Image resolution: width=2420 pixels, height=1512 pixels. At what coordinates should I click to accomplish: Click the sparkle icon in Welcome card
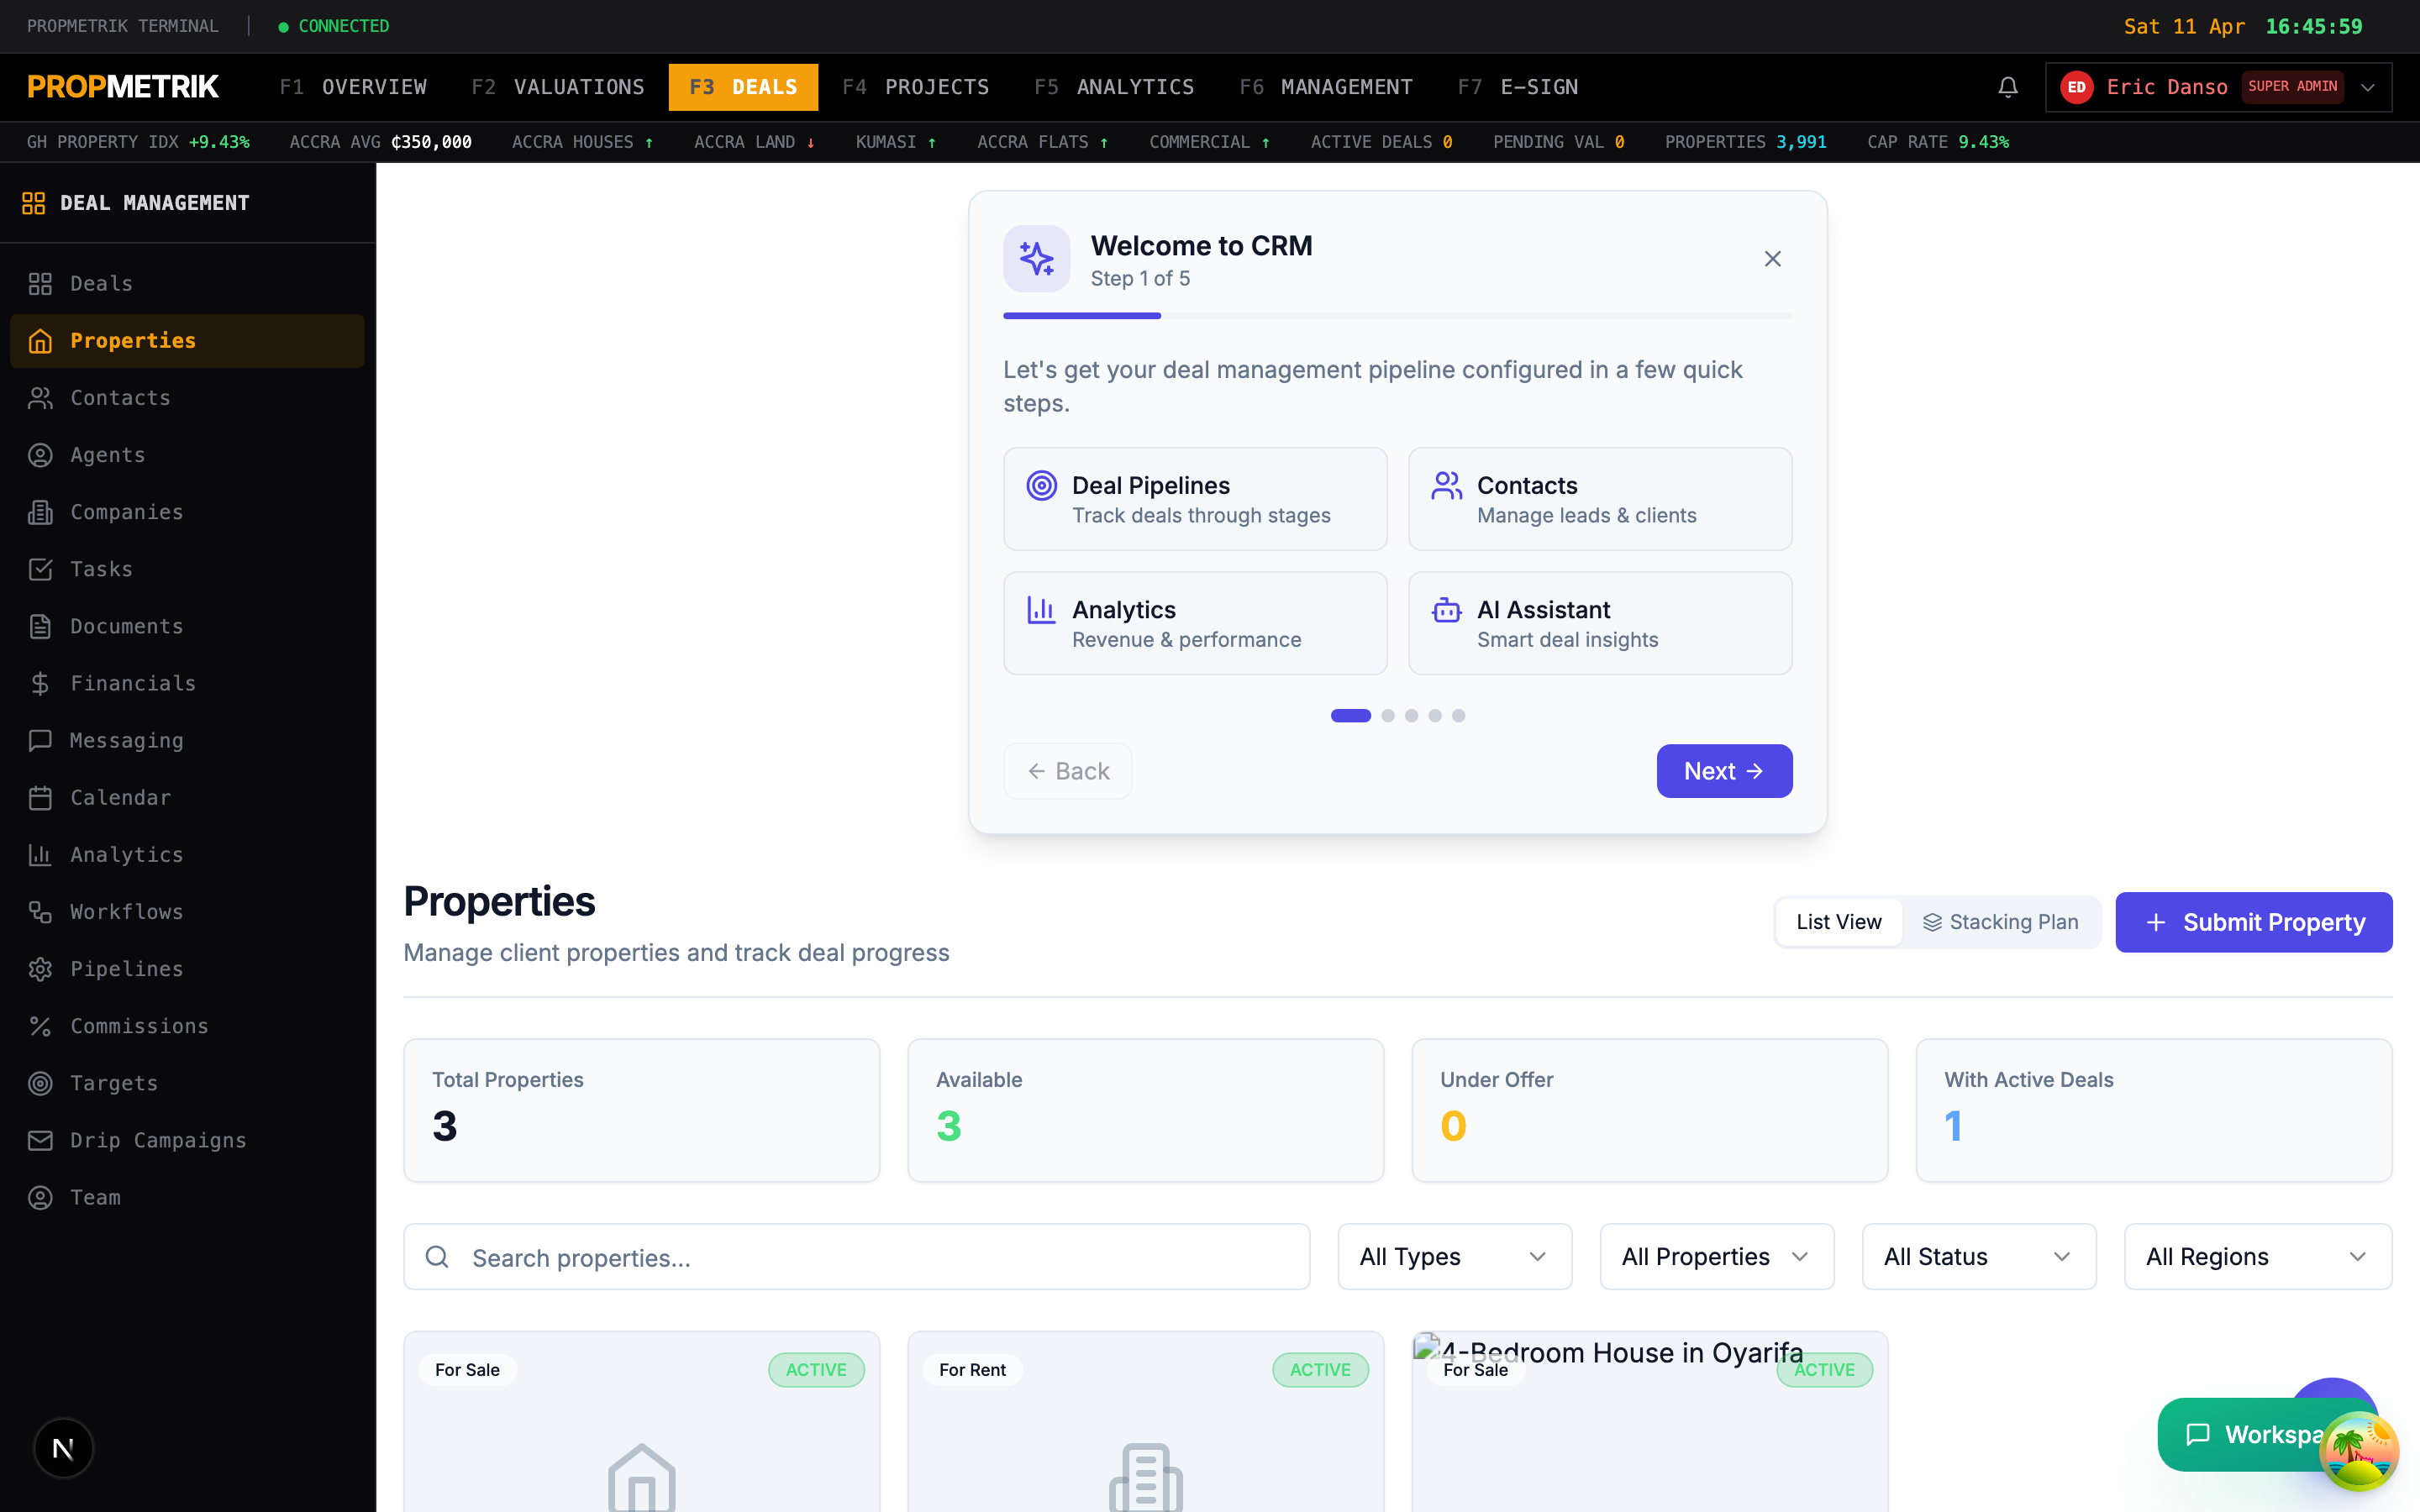pyautogui.click(x=1036, y=259)
